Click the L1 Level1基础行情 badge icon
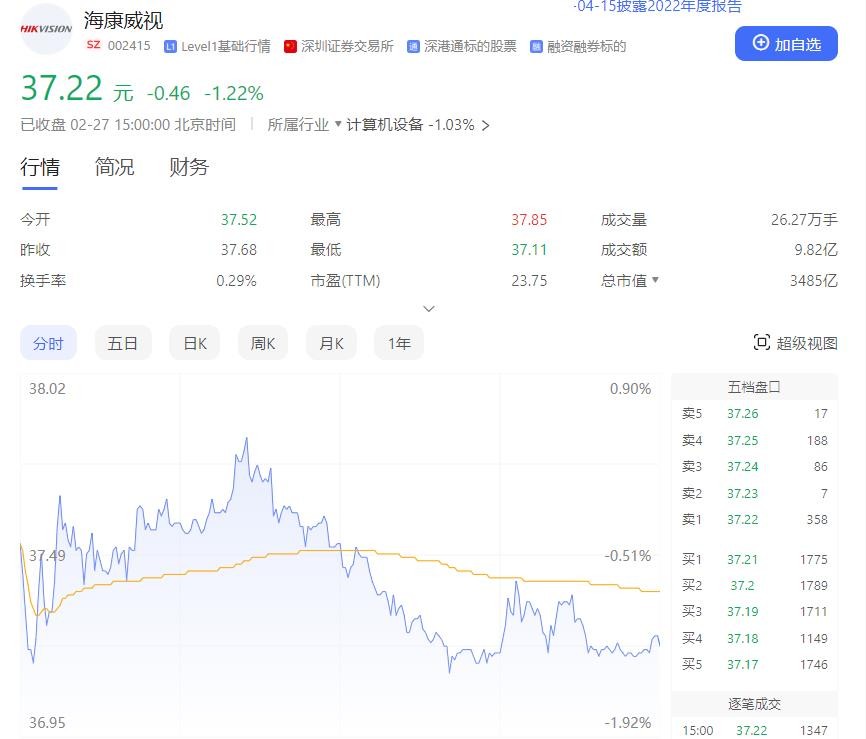 coord(170,47)
